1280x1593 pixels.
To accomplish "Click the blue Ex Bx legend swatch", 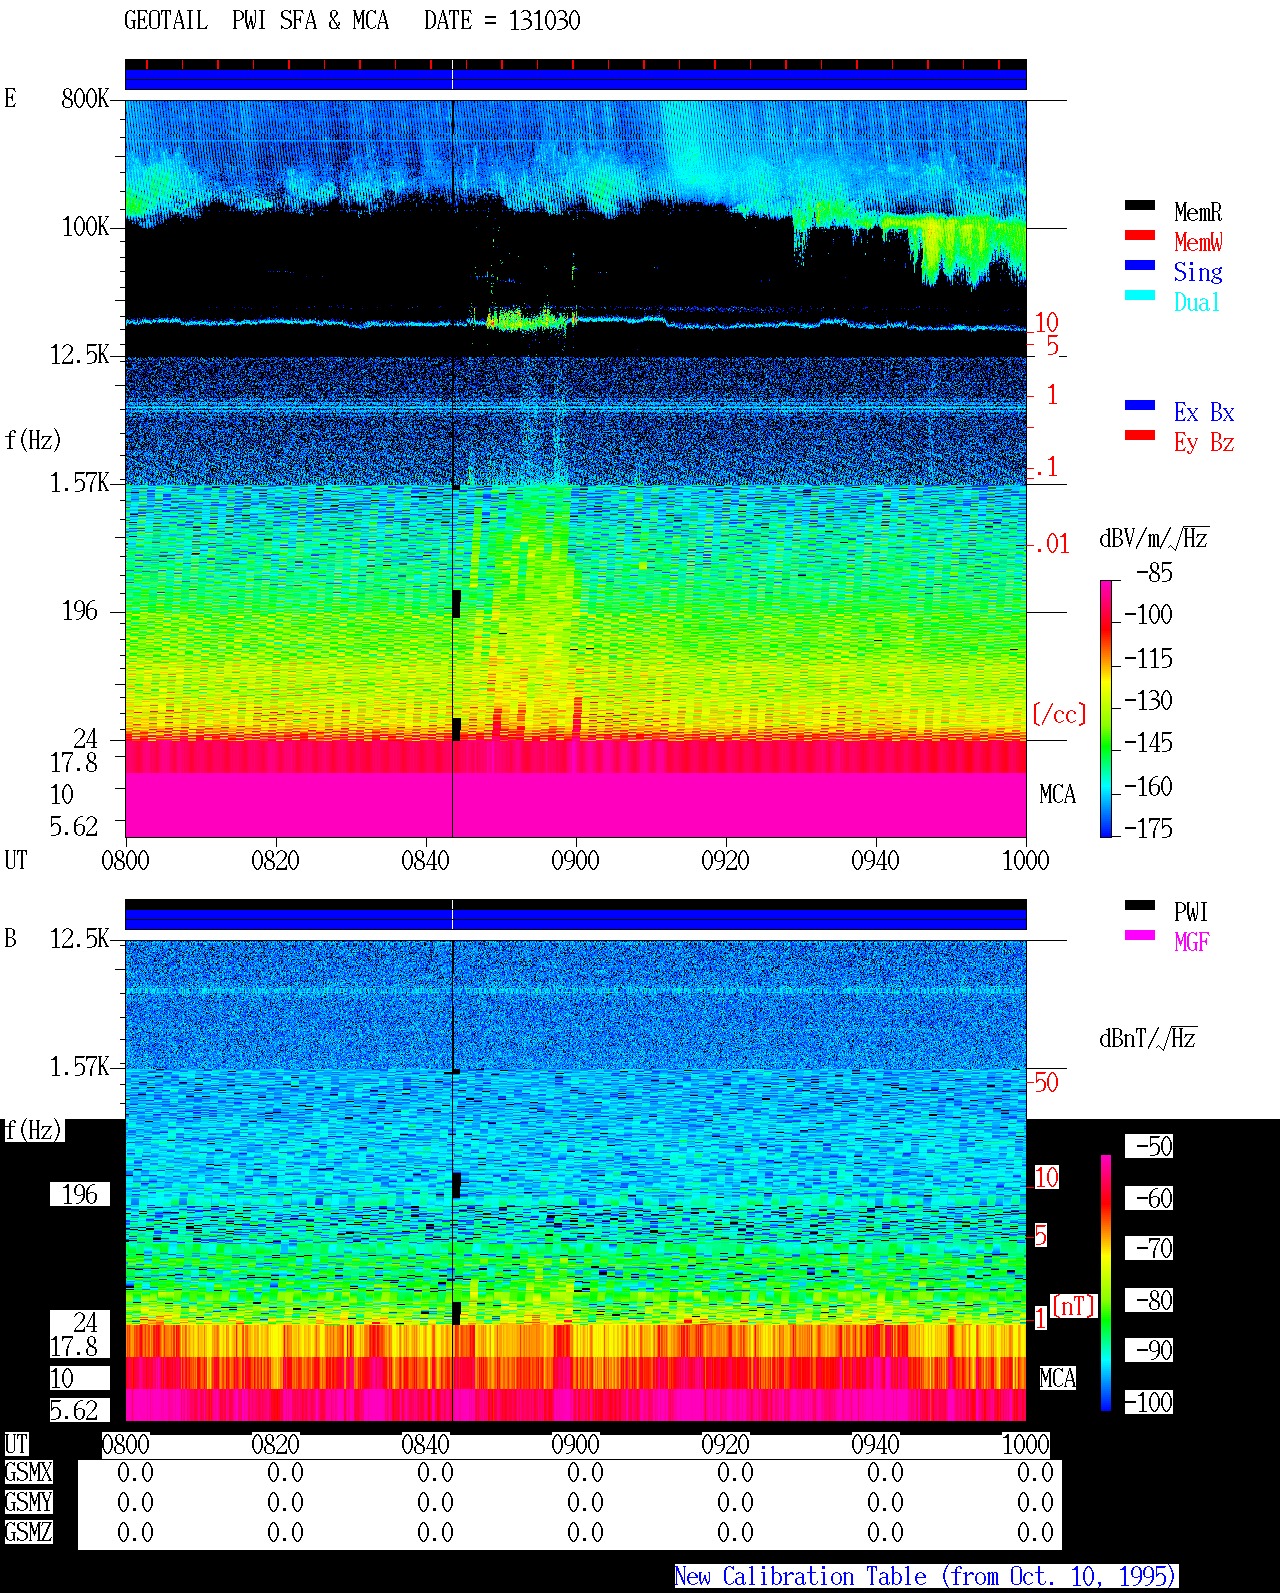I will click(1140, 406).
